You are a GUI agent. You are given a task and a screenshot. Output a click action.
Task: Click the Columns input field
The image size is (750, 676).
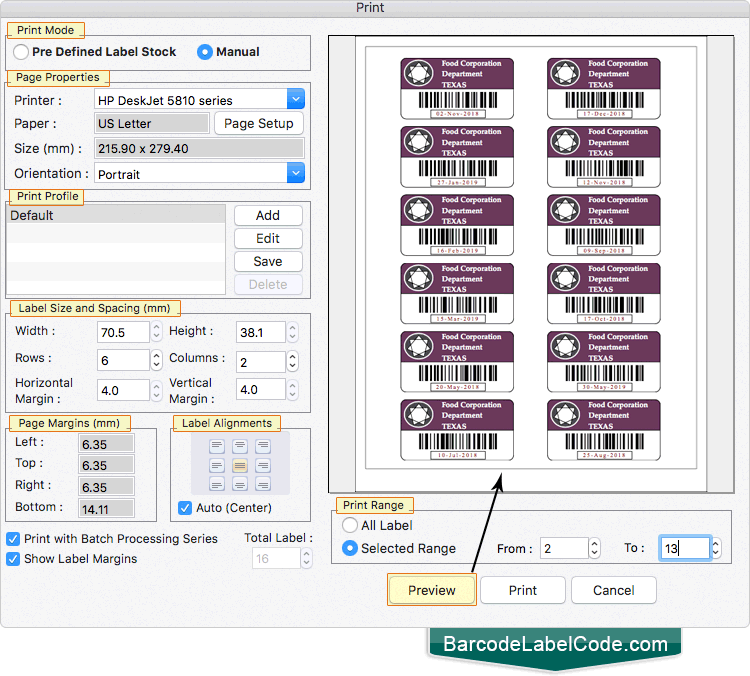(x=261, y=362)
